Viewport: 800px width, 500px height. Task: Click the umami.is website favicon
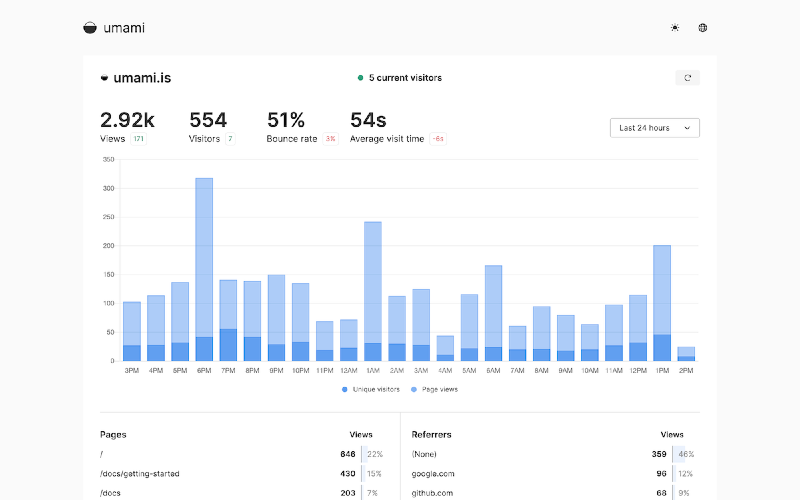click(x=104, y=78)
